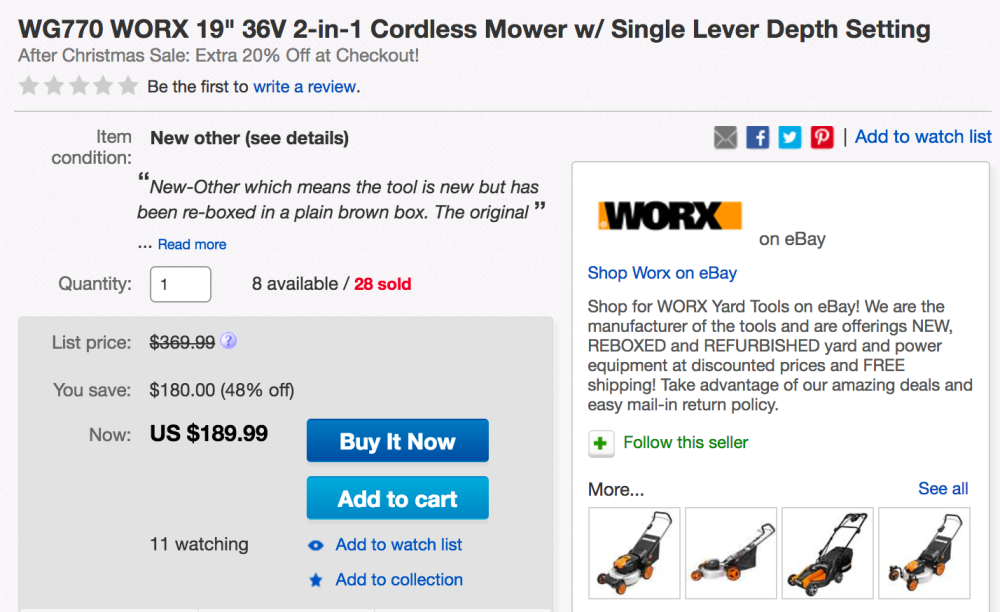The width and height of the screenshot is (1000, 612).
Task: Pin listing with Pinterest icon
Action: [x=822, y=138]
